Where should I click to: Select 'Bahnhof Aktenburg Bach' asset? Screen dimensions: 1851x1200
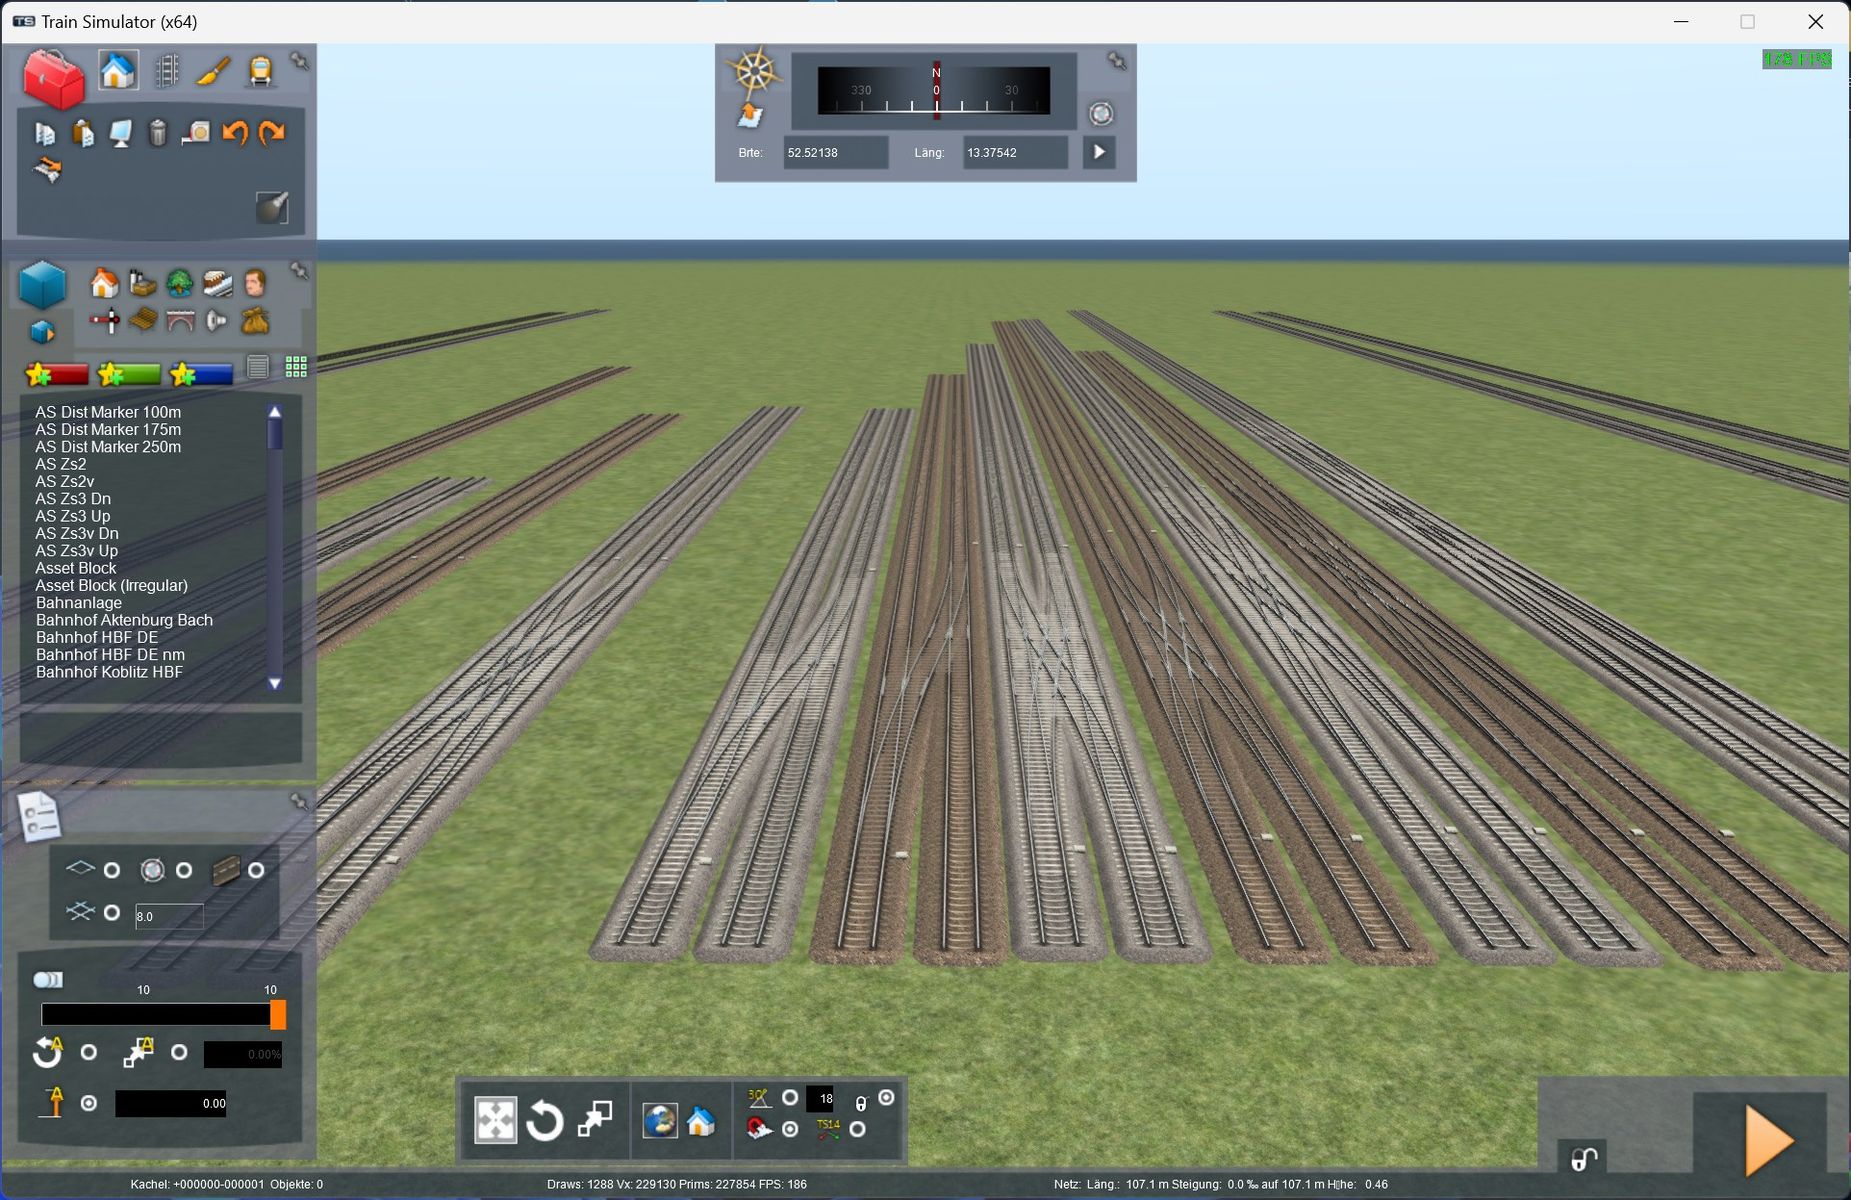(124, 620)
